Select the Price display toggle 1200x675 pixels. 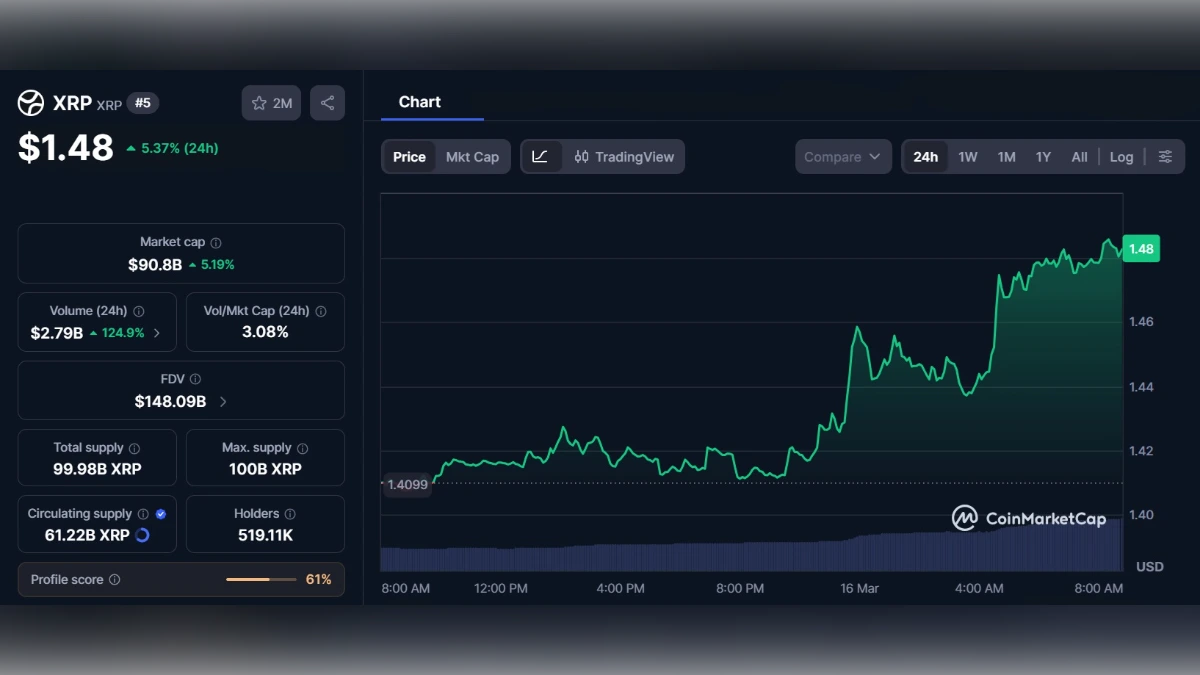pos(409,156)
